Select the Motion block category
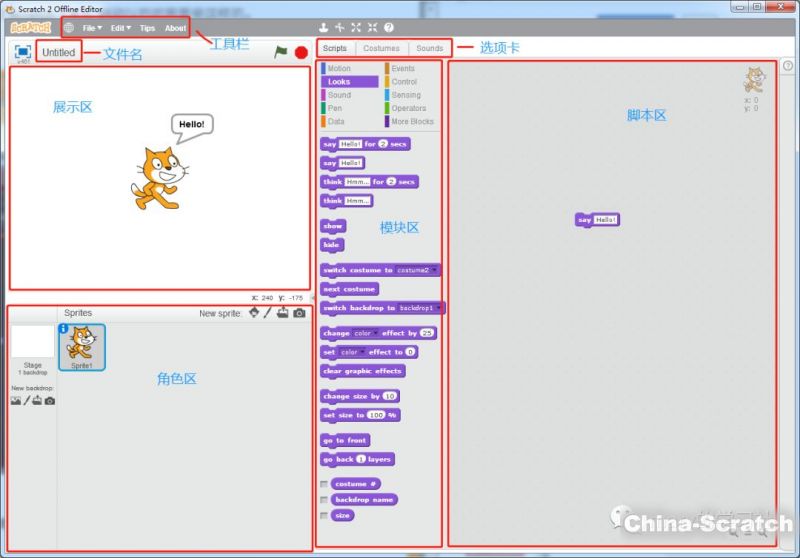This screenshot has width=800, height=558. (x=339, y=69)
